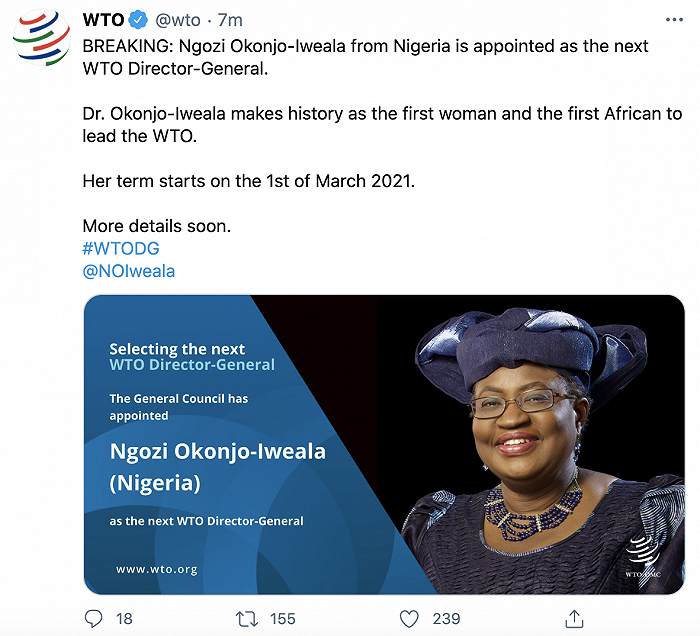Click www.wto.org text on the image
The height and width of the screenshot is (636, 700).
tap(156, 569)
